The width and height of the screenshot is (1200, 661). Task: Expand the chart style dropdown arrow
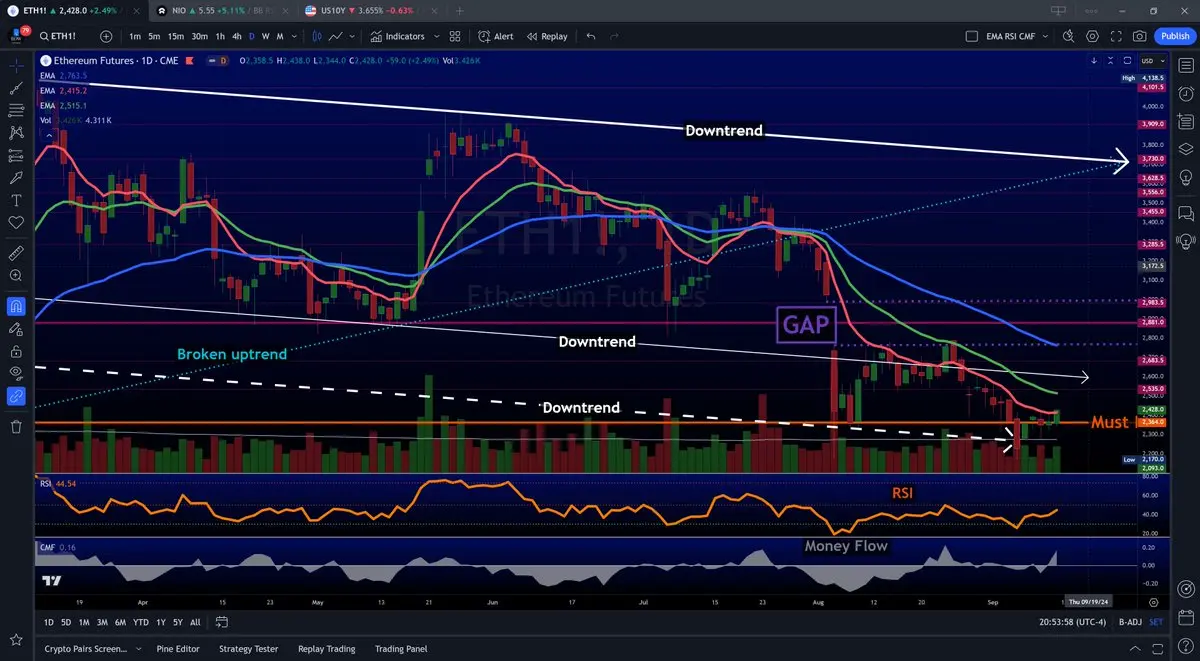(354, 36)
